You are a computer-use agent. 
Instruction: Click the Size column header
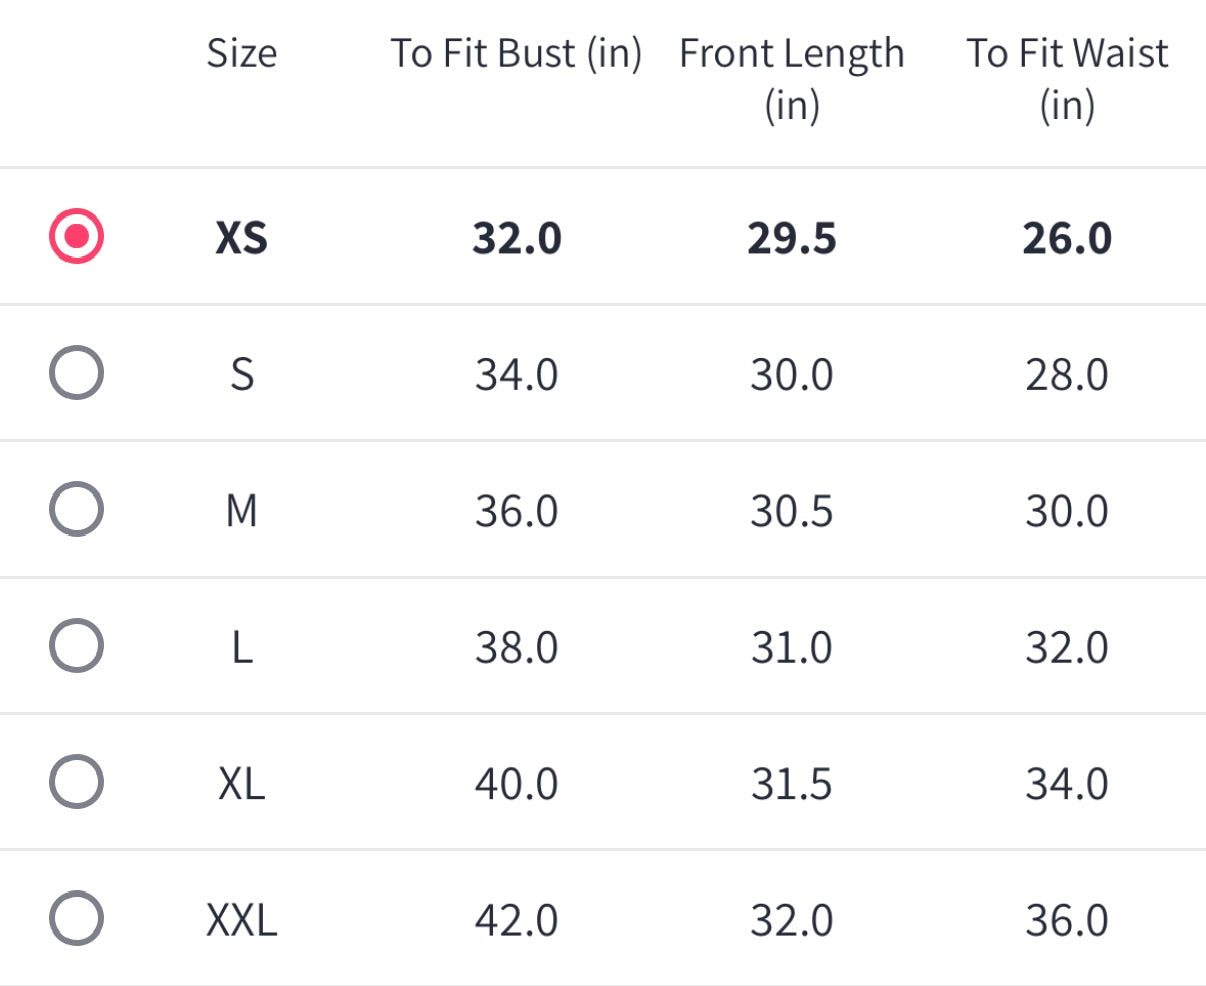click(242, 53)
